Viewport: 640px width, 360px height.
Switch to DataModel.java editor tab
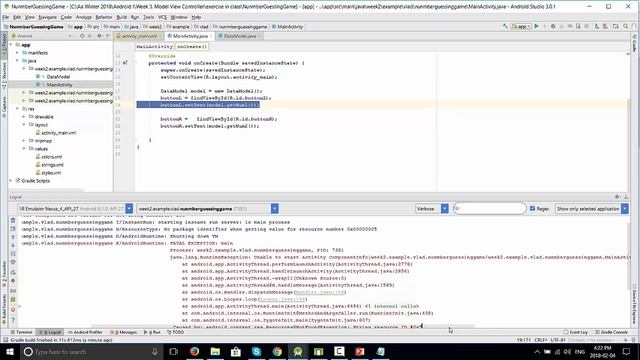[239, 36]
